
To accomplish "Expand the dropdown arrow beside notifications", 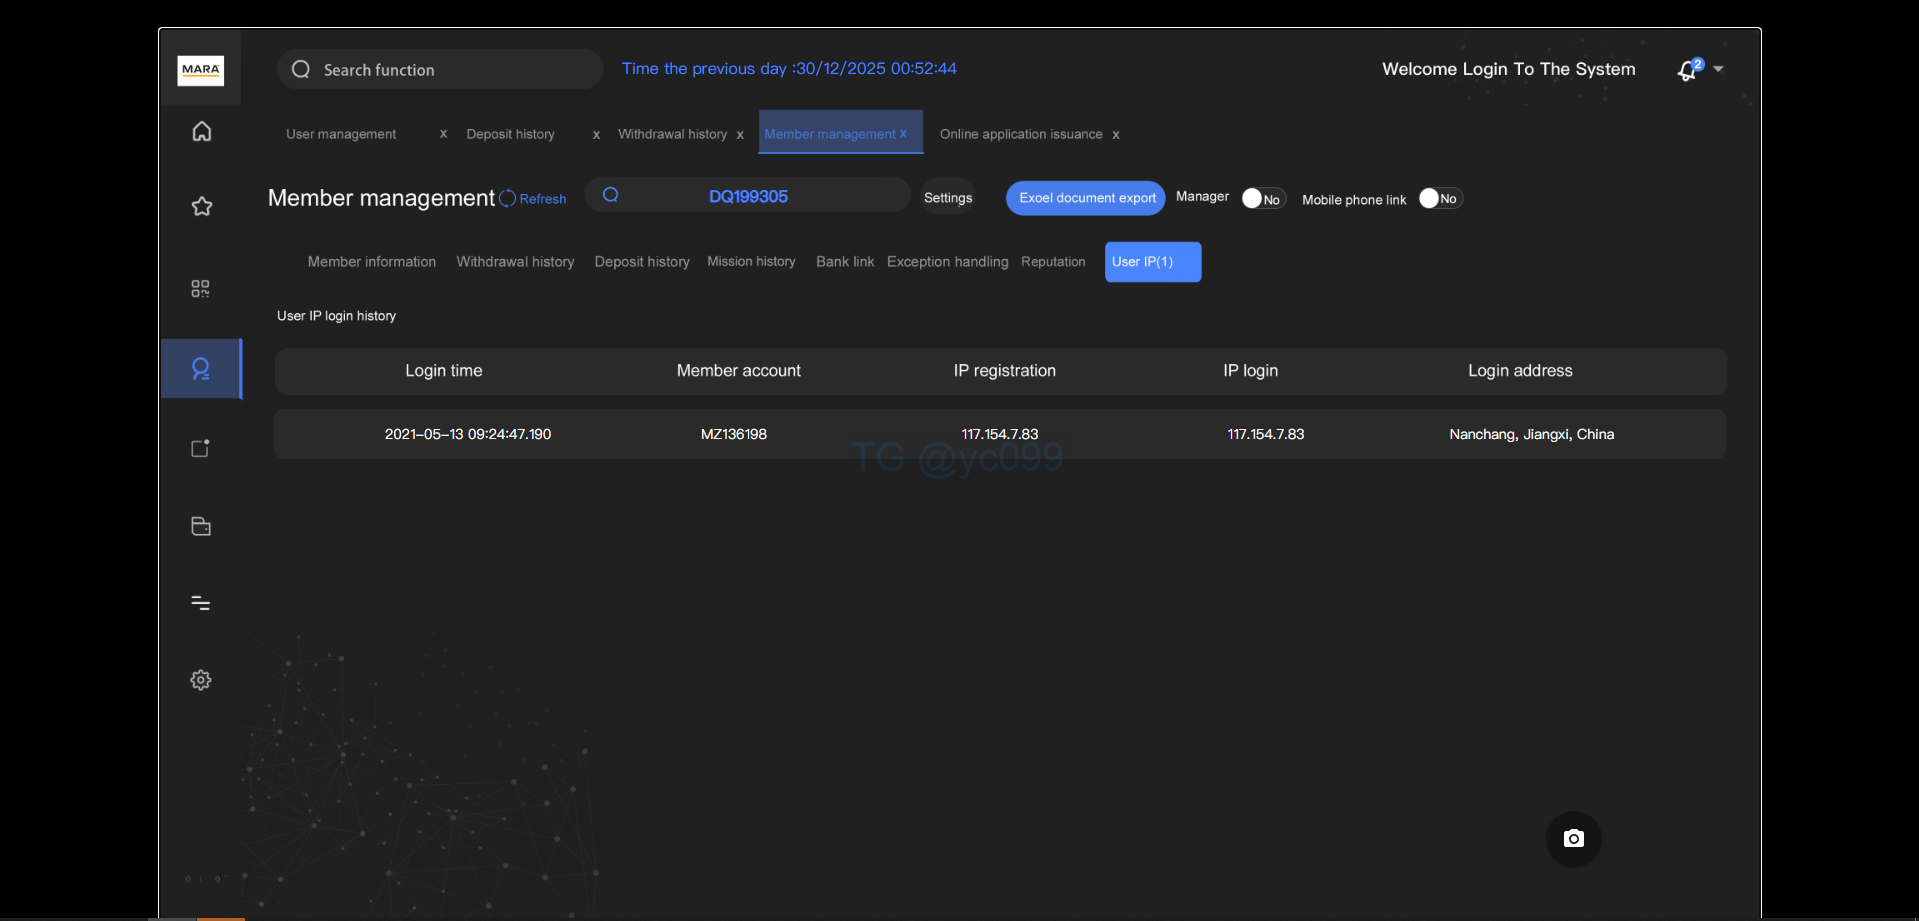I will coord(1718,70).
